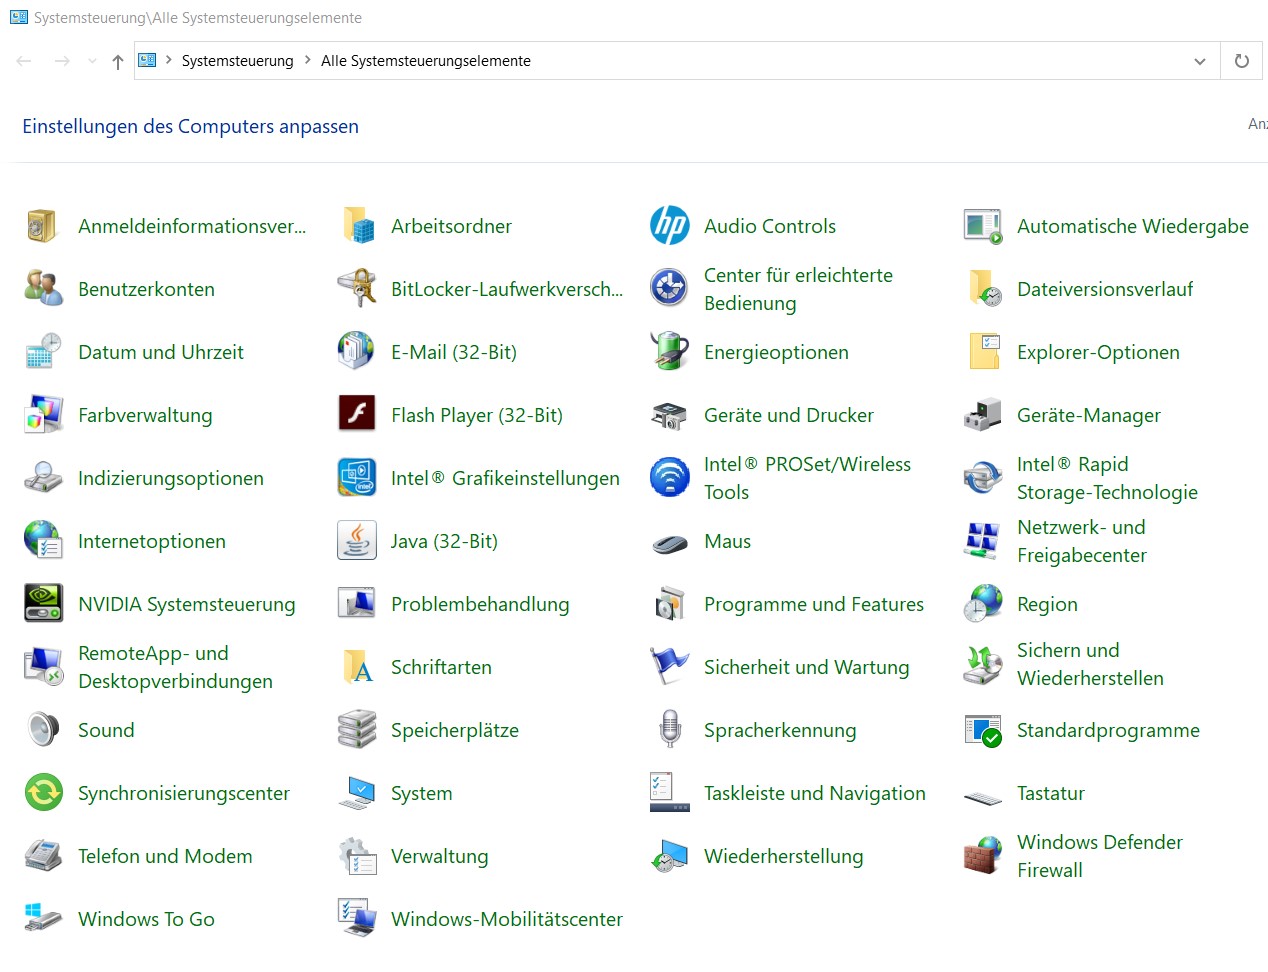The width and height of the screenshot is (1268, 972).
Task: Open Programme und Features link
Action: pos(813,604)
